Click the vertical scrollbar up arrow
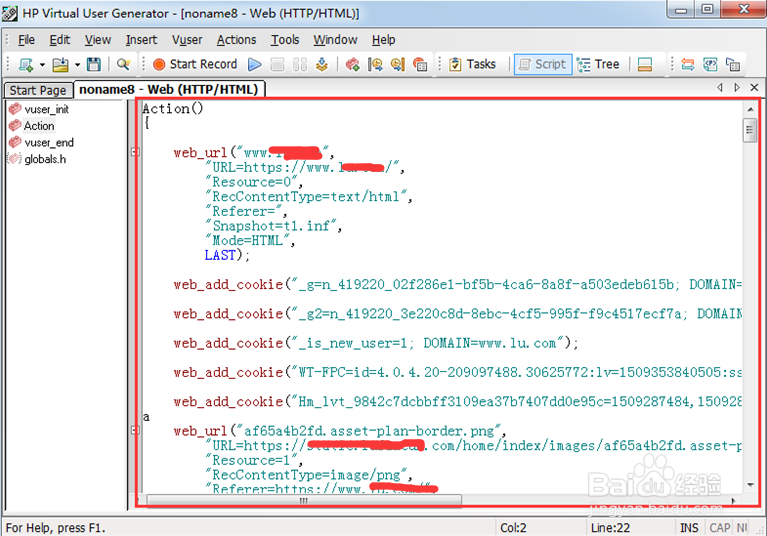767x536 pixels. (x=750, y=110)
